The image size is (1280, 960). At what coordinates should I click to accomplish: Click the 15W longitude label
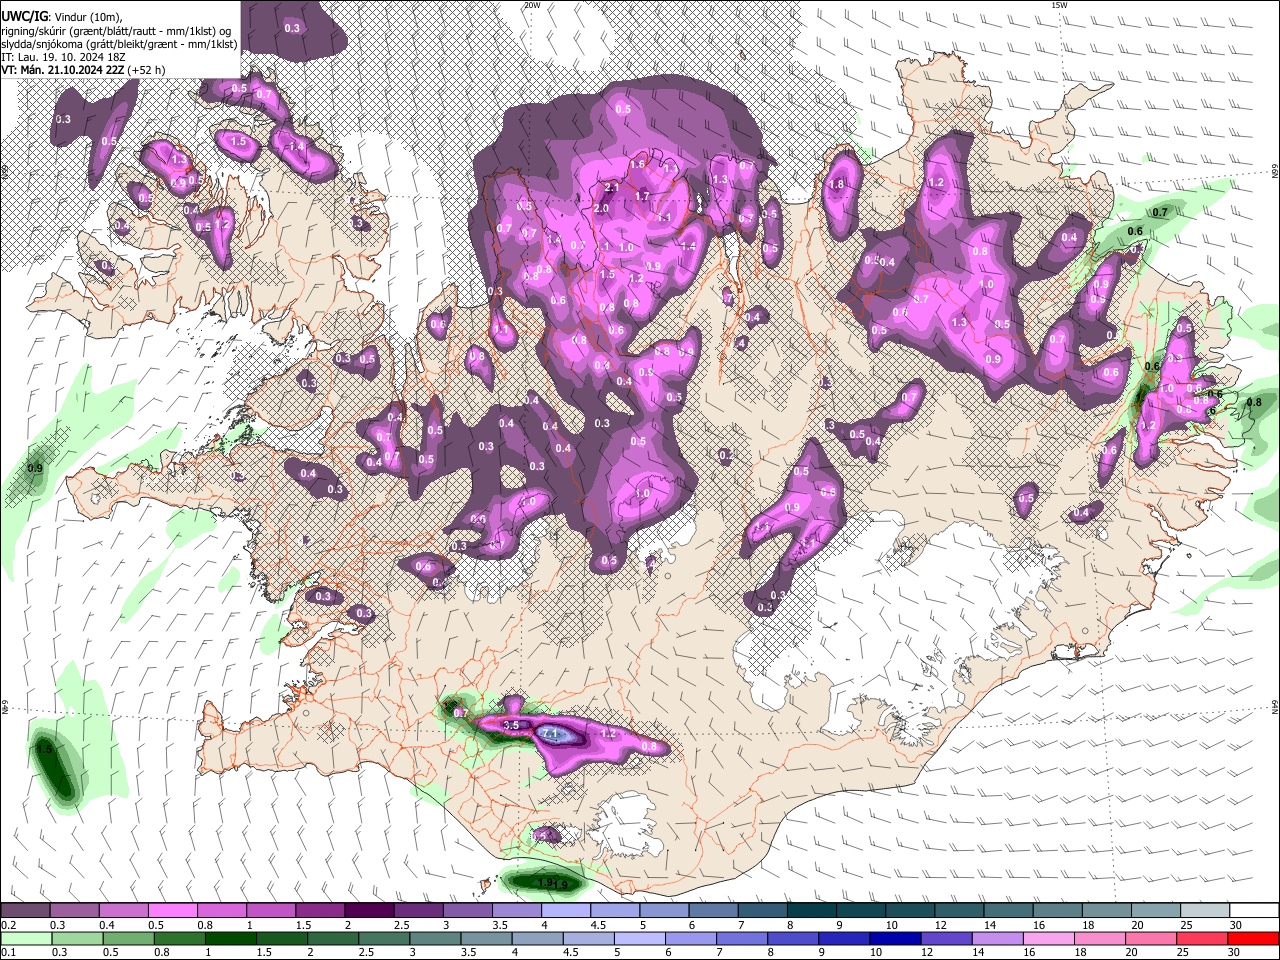1059,5
